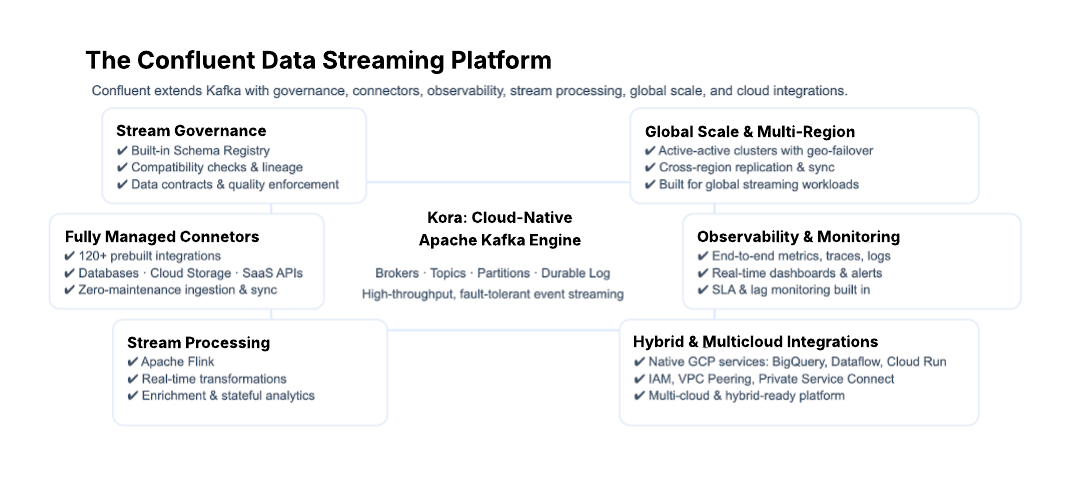Click checkmark beside 'End-to-end metrics, traces, logs'
The height and width of the screenshot is (480, 1080).
(x=703, y=256)
